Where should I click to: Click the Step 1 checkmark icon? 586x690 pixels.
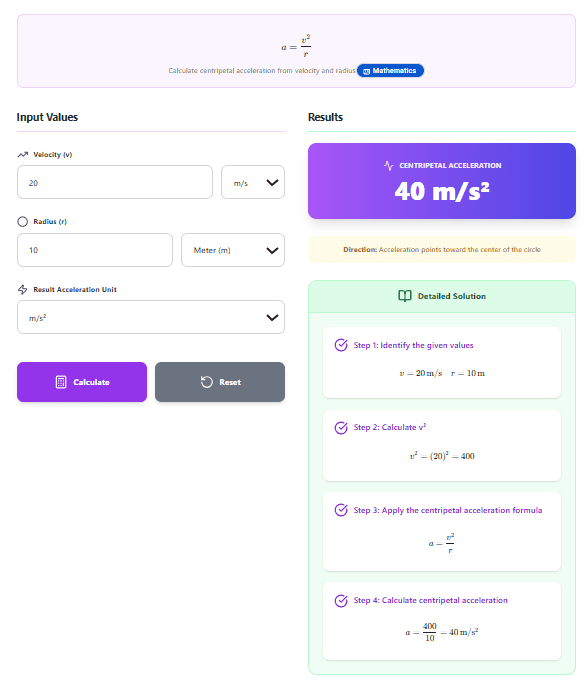click(341, 345)
